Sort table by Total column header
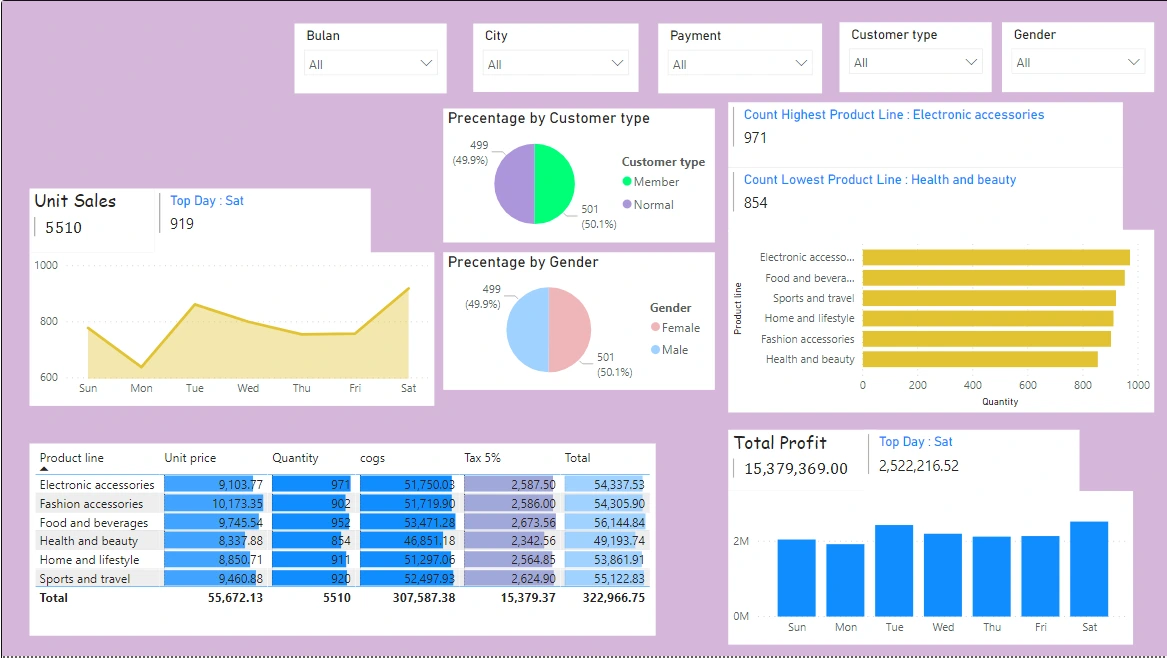The width and height of the screenshot is (1167, 658). click(x=577, y=458)
